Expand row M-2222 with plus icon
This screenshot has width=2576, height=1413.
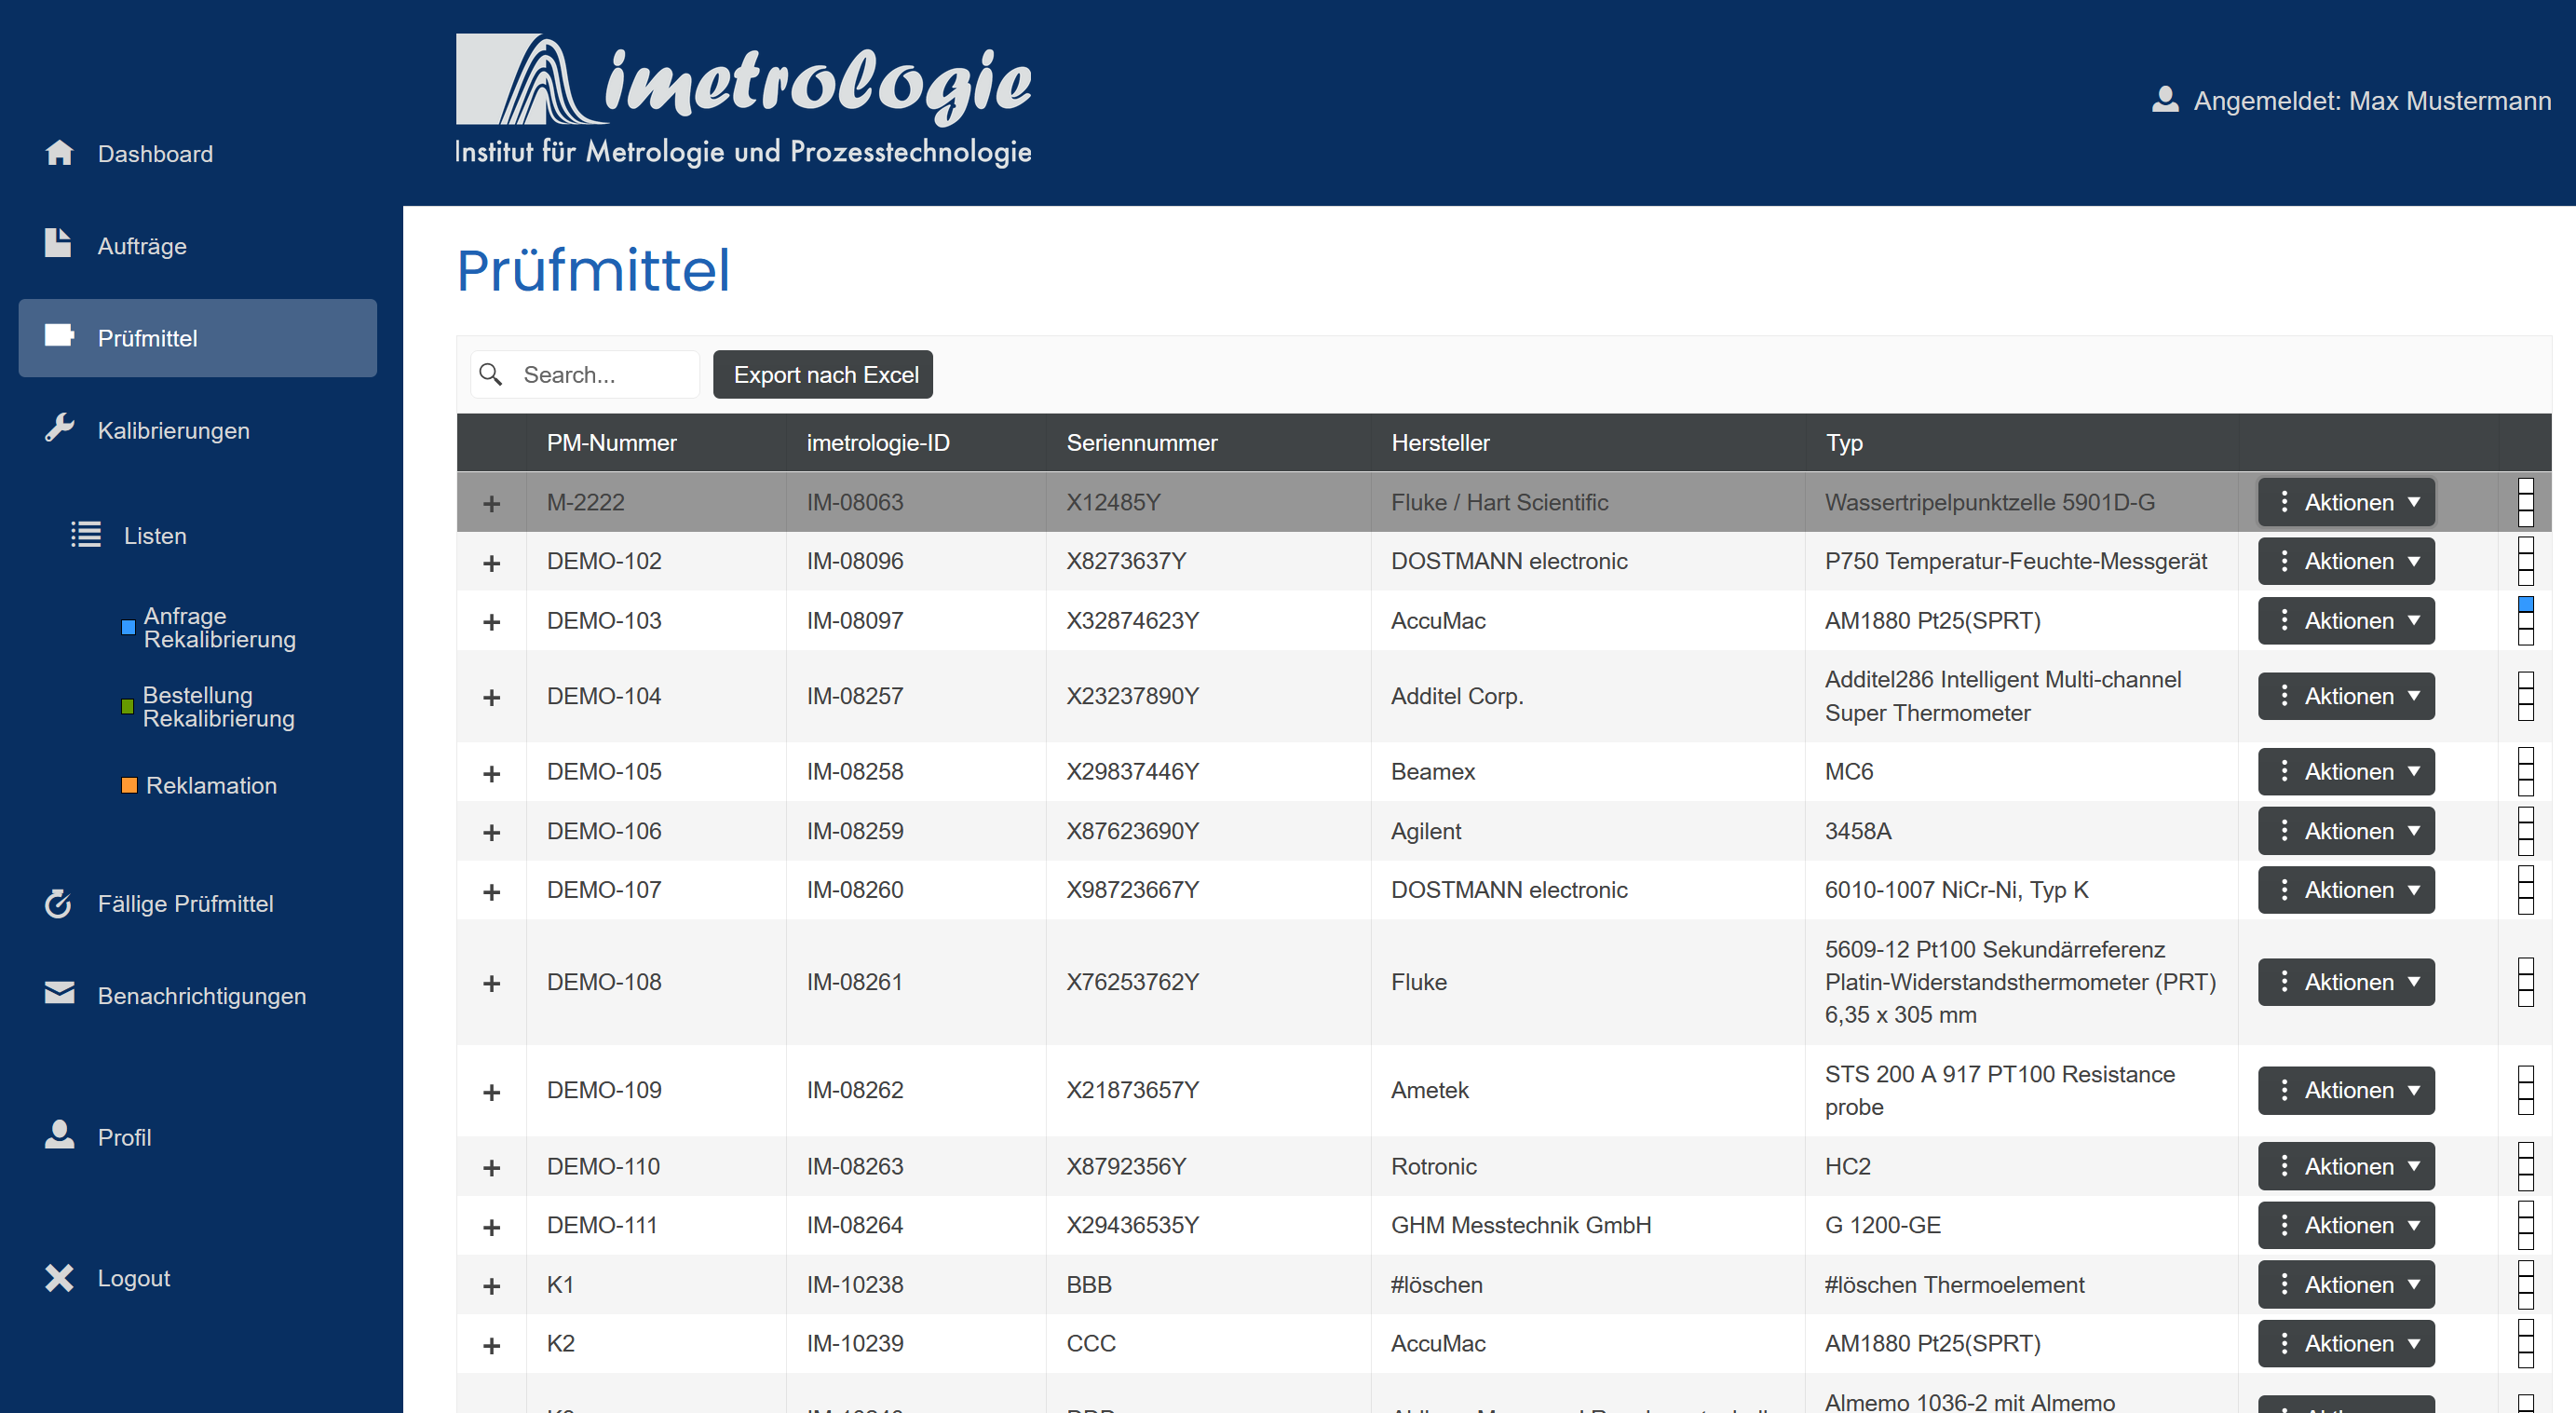point(491,503)
